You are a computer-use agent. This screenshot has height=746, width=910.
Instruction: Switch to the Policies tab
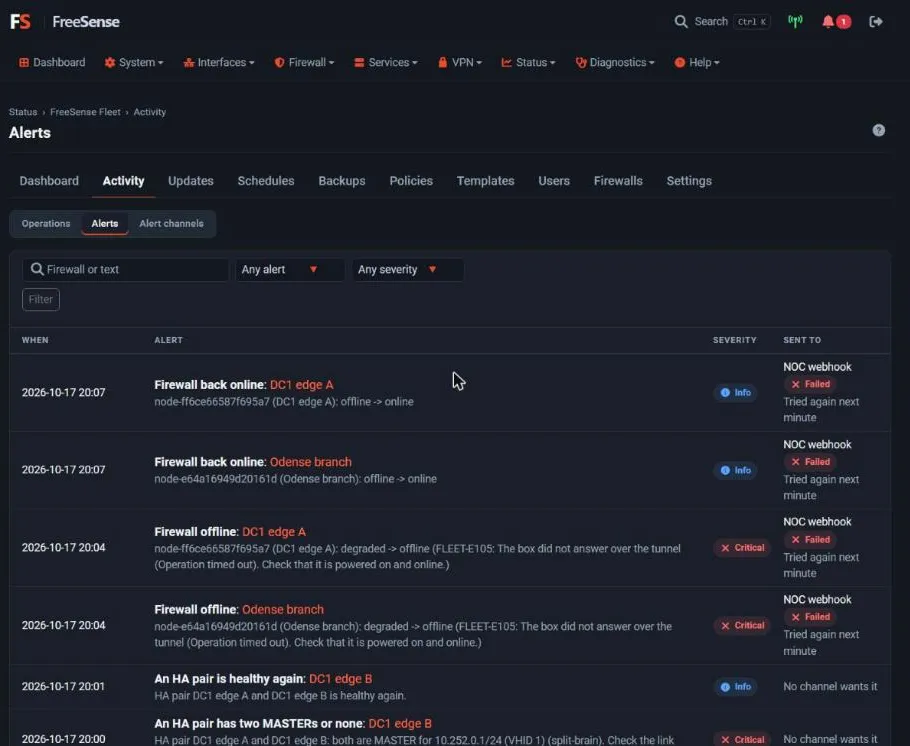pyautogui.click(x=411, y=181)
